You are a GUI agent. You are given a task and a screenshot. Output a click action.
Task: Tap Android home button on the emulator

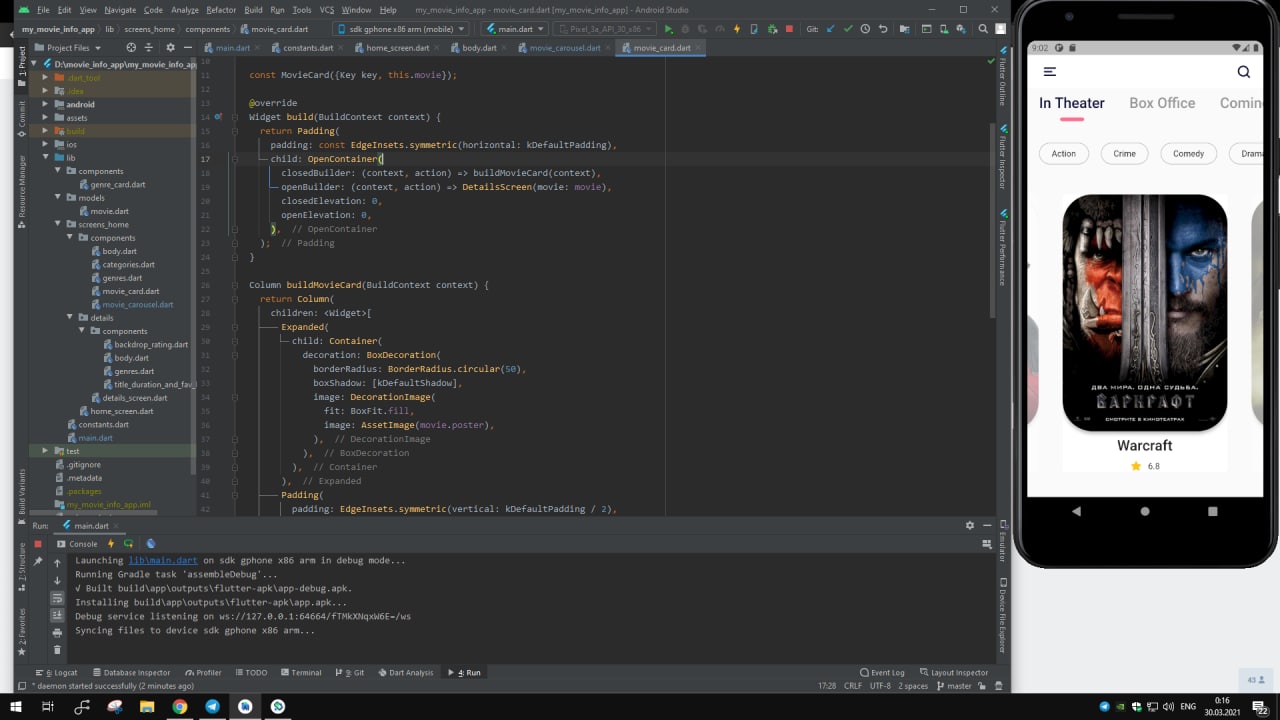coord(1145,511)
